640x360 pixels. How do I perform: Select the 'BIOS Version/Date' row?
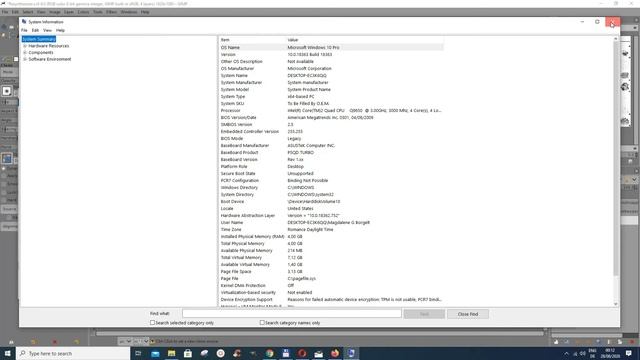pyautogui.click(x=331, y=117)
